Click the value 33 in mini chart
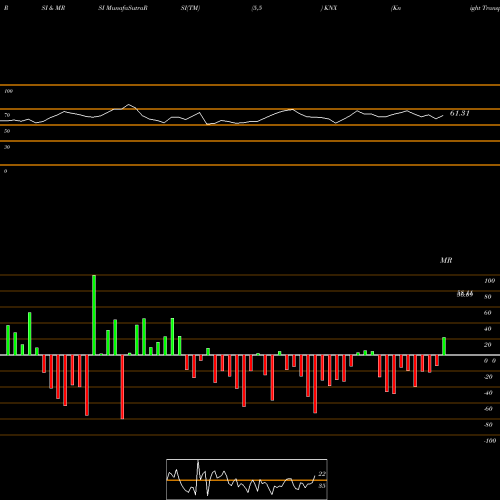 322,486
